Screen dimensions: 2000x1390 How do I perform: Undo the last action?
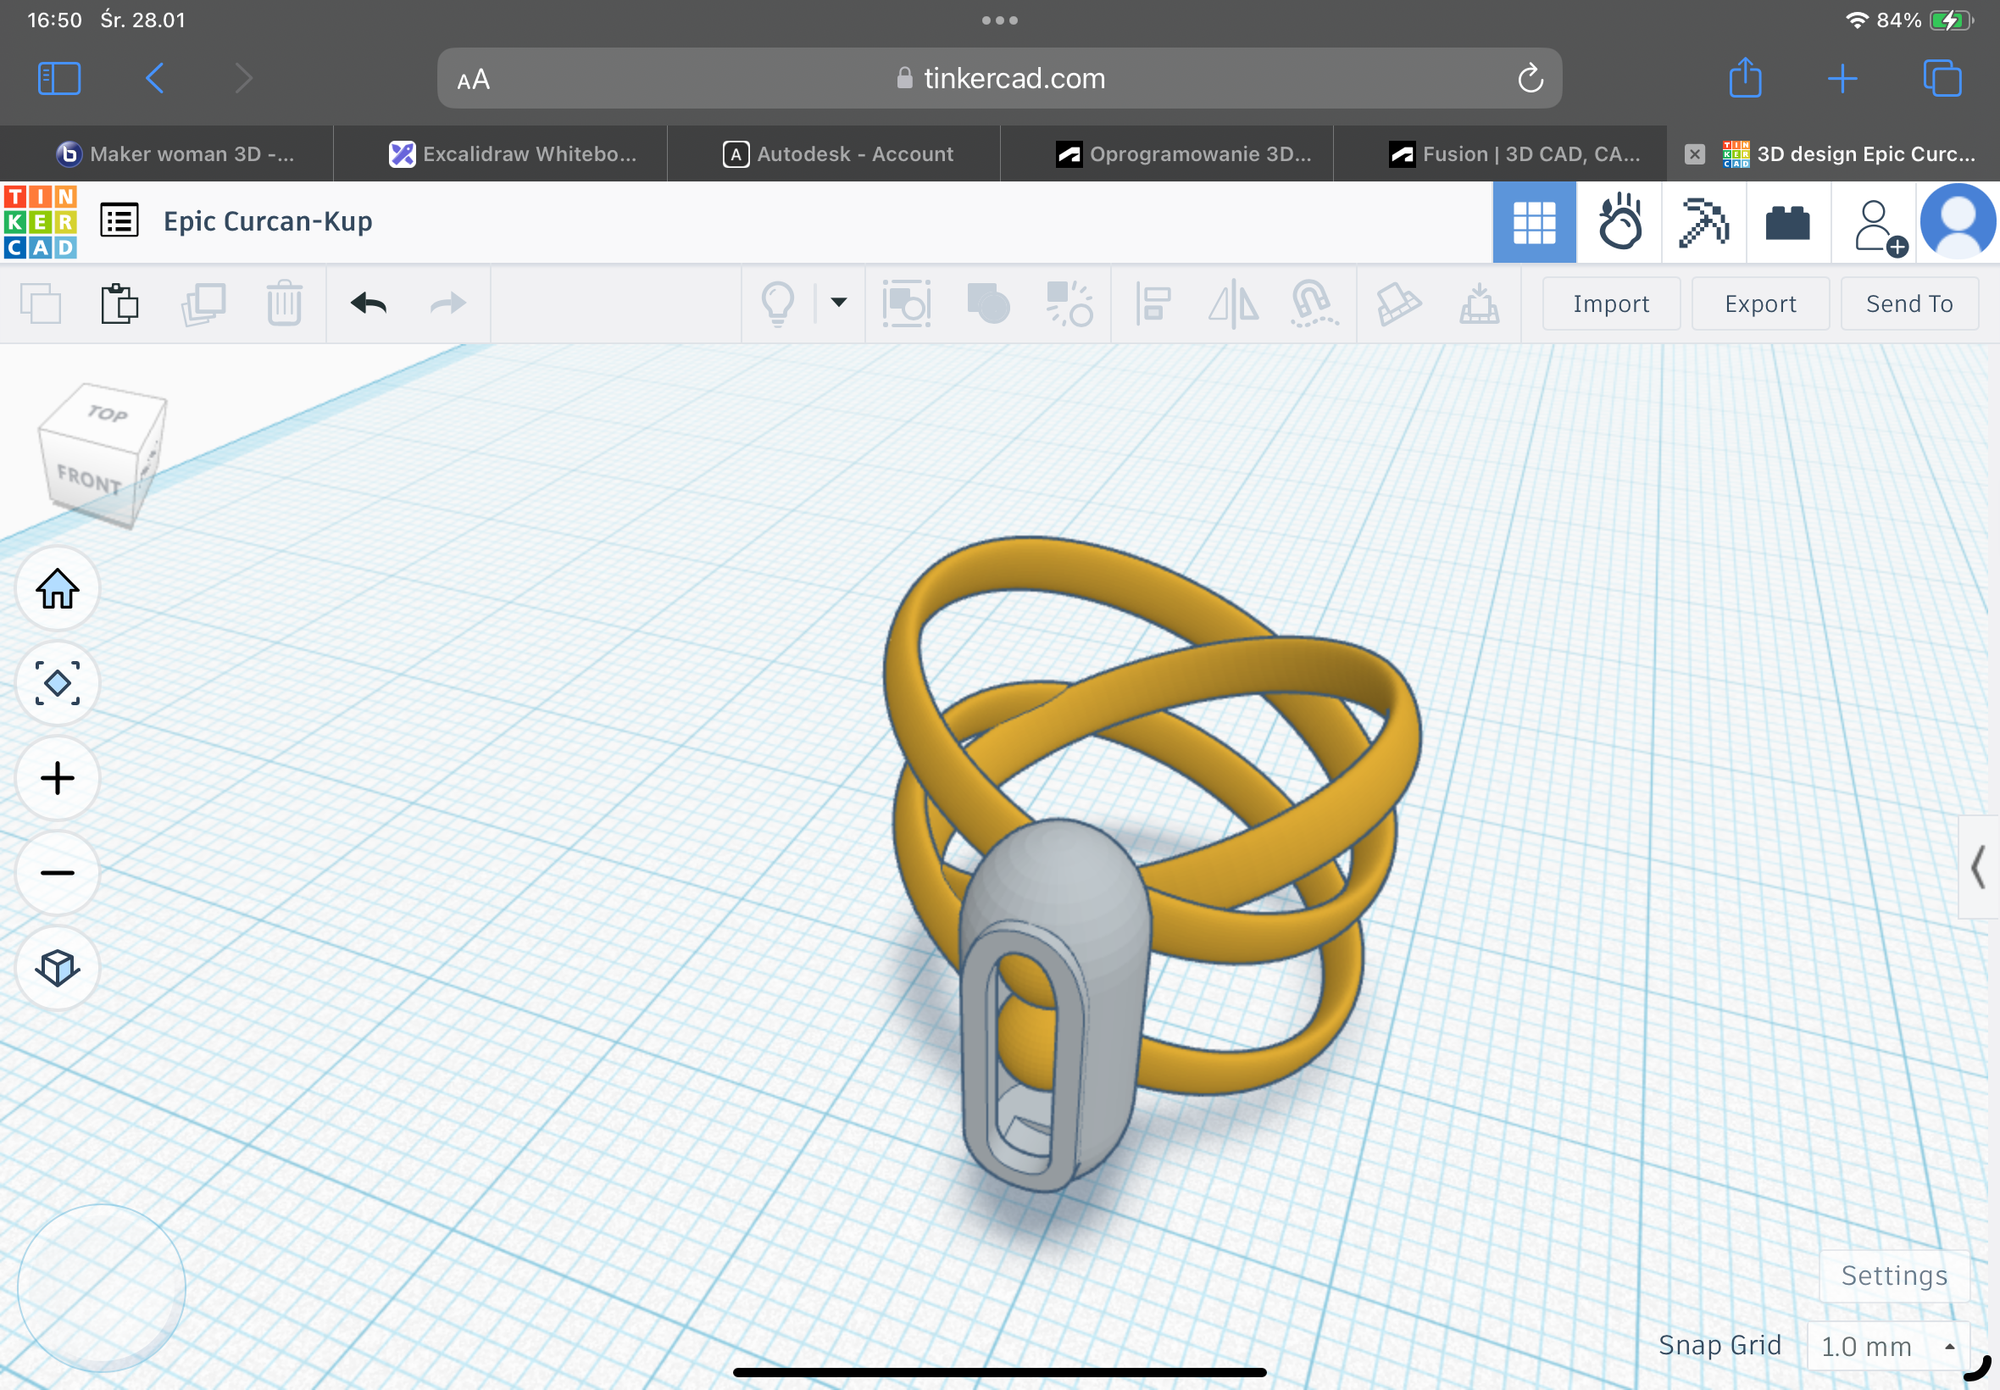click(368, 303)
